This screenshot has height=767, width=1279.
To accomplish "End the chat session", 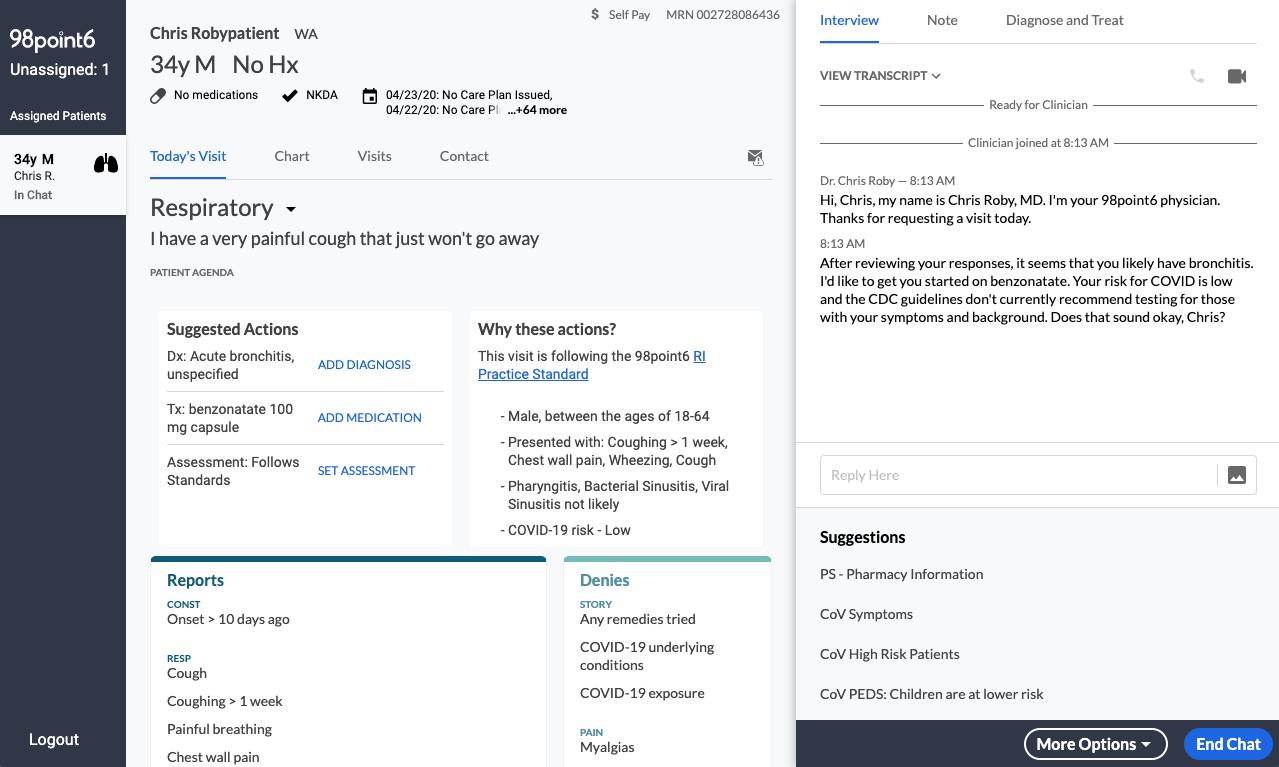I will (x=1228, y=744).
